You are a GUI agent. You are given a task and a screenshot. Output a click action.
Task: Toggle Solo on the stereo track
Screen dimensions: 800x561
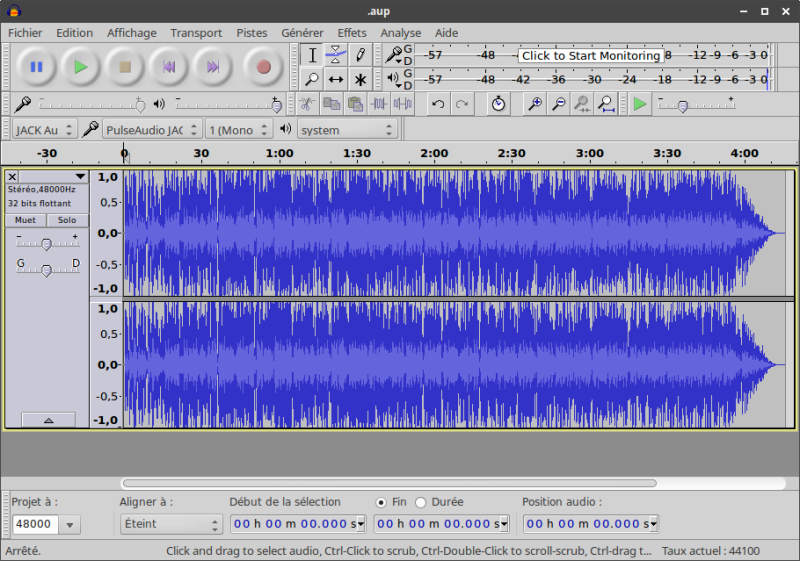point(67,220)
